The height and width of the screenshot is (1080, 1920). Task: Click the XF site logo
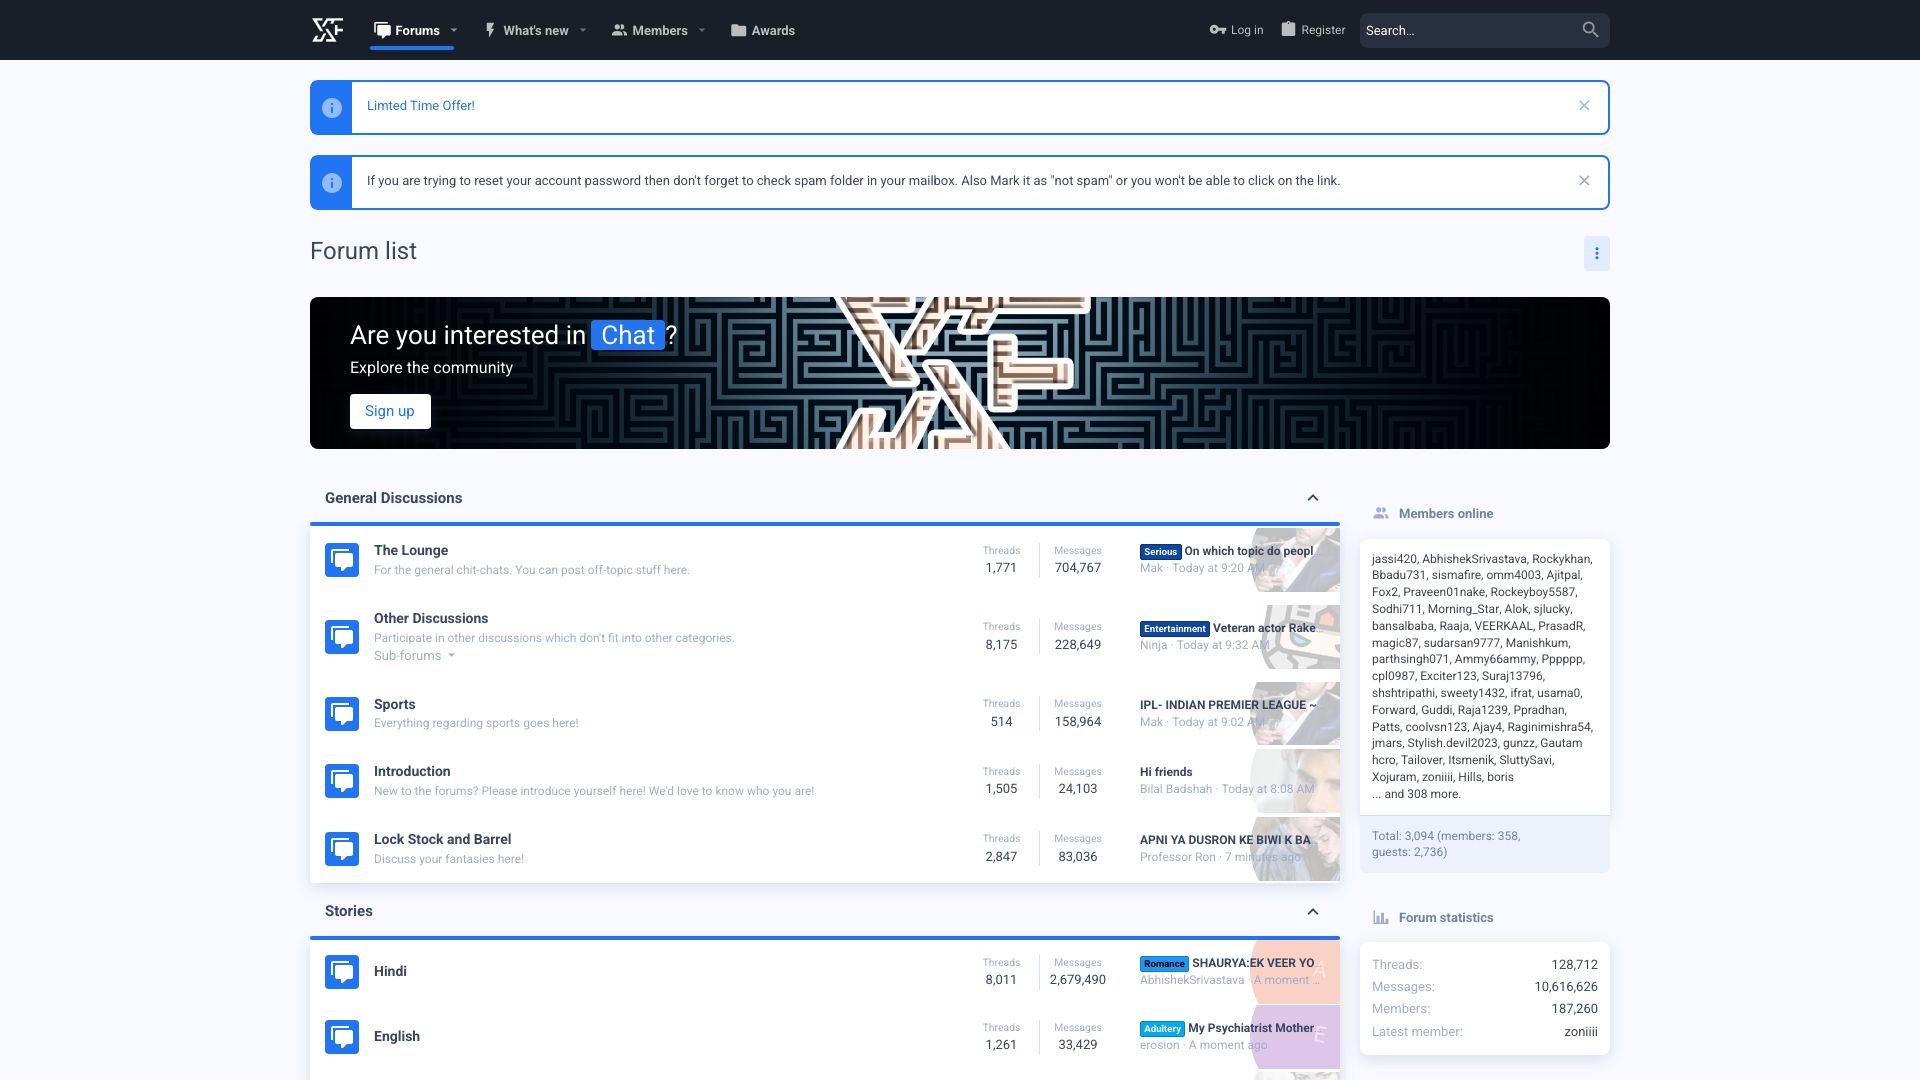(x=328, y=30)
